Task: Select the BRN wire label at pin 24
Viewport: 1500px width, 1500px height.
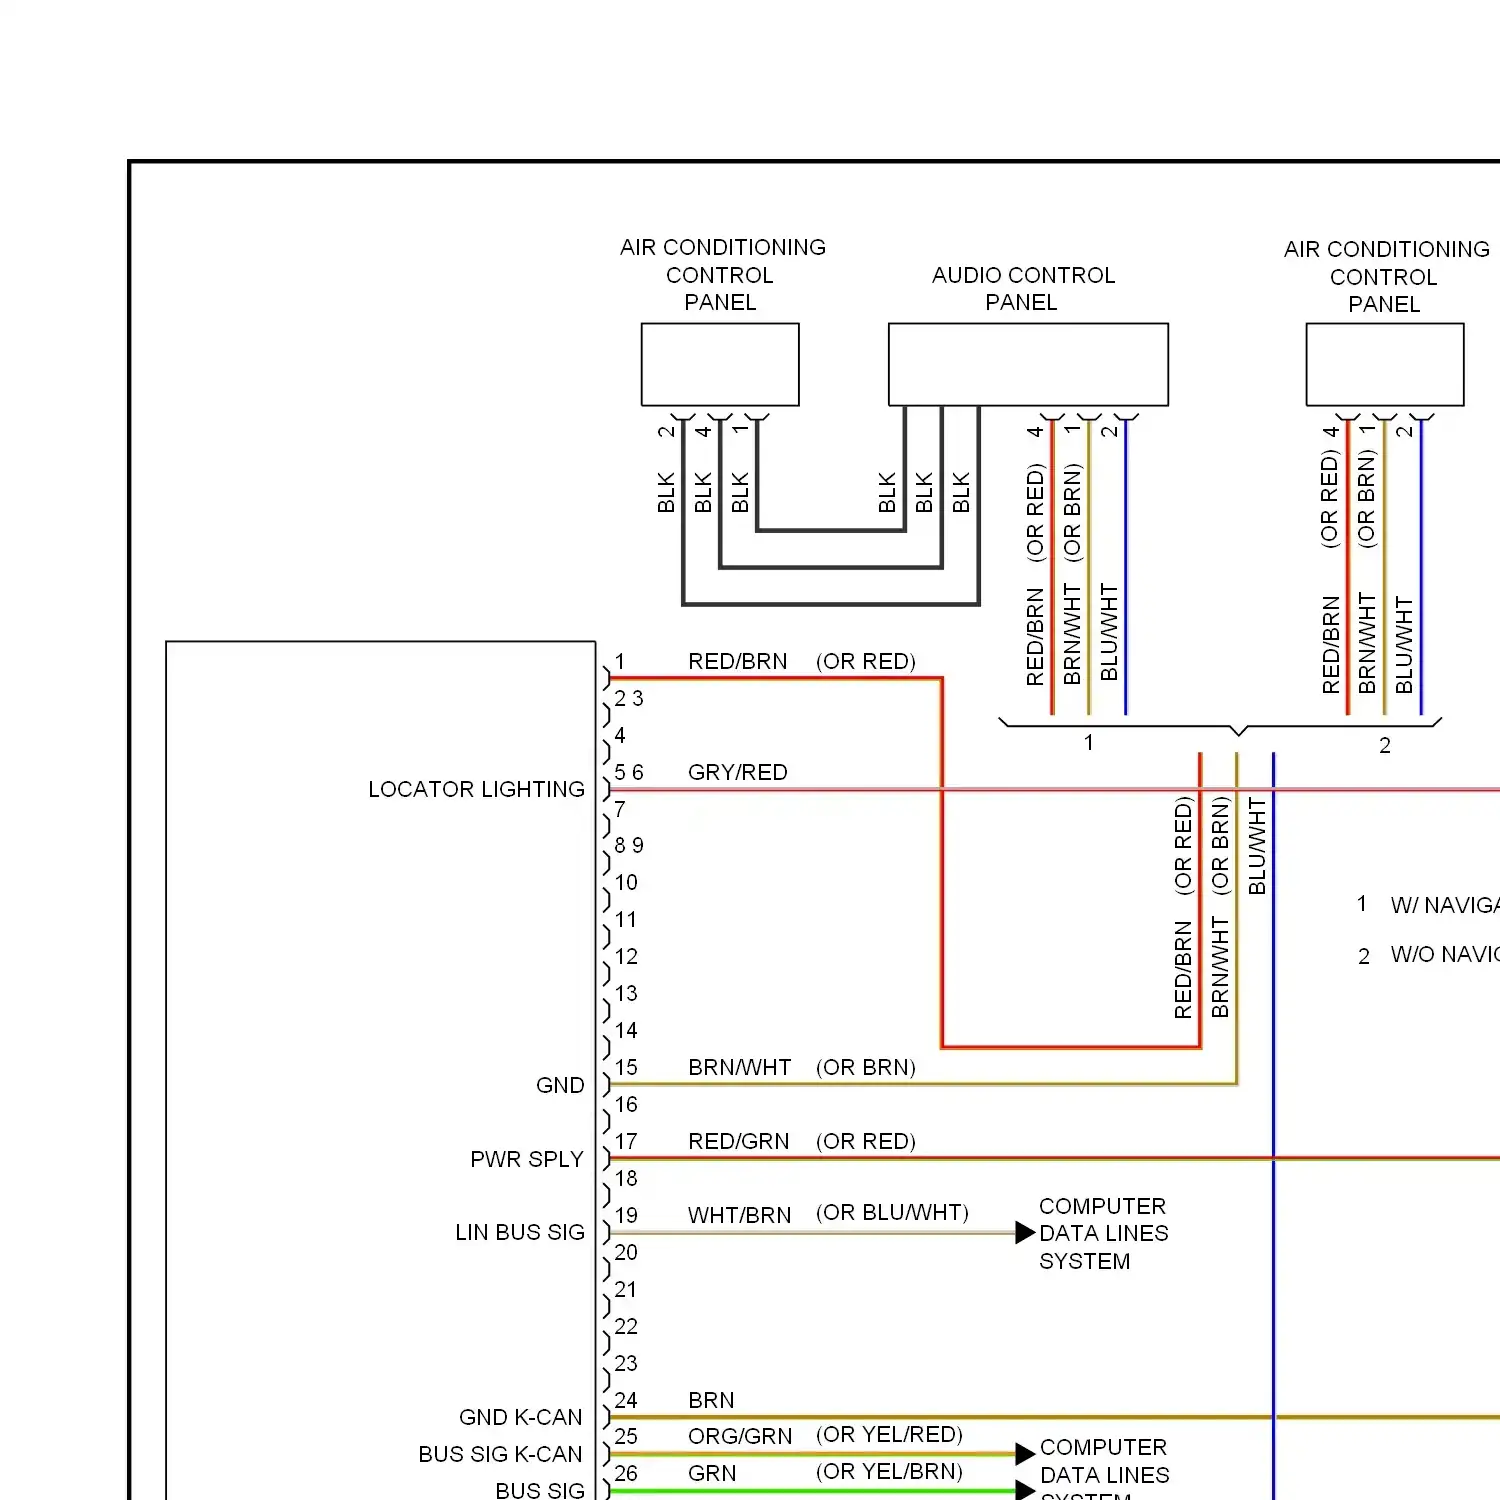Action: [711, 1400]
